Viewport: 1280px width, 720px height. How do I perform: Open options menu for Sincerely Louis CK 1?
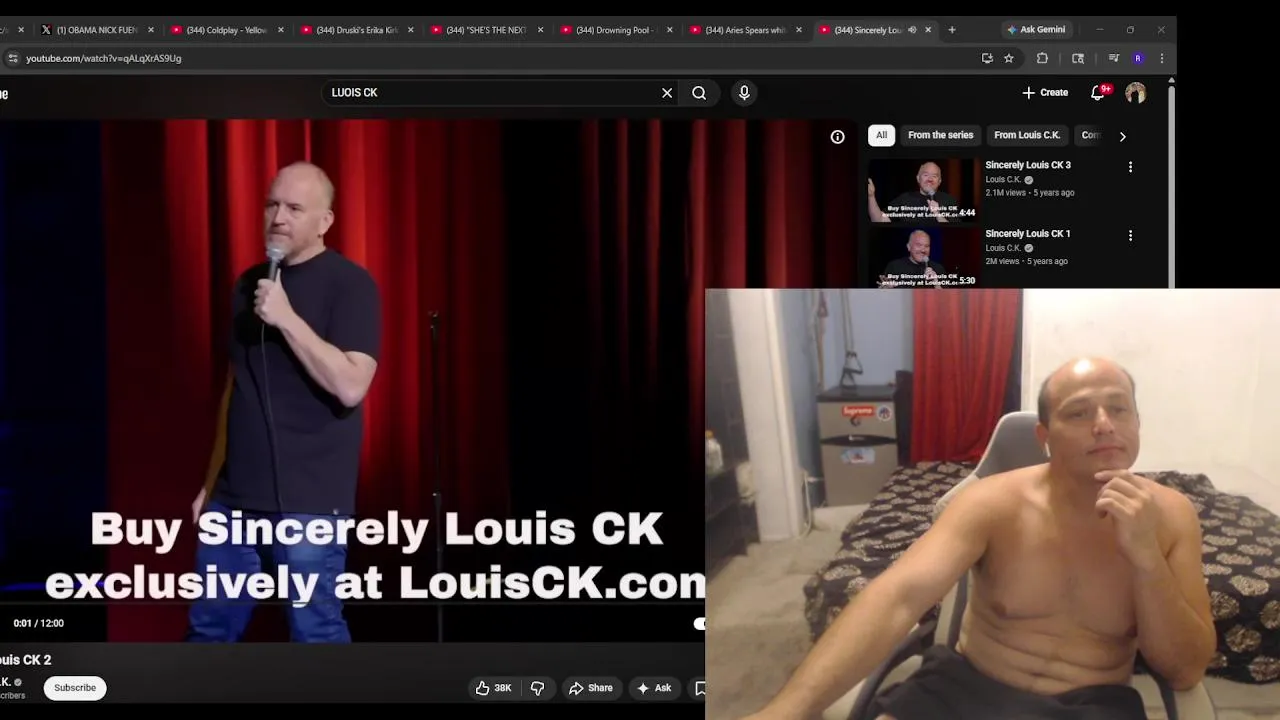coord(1130,236)
